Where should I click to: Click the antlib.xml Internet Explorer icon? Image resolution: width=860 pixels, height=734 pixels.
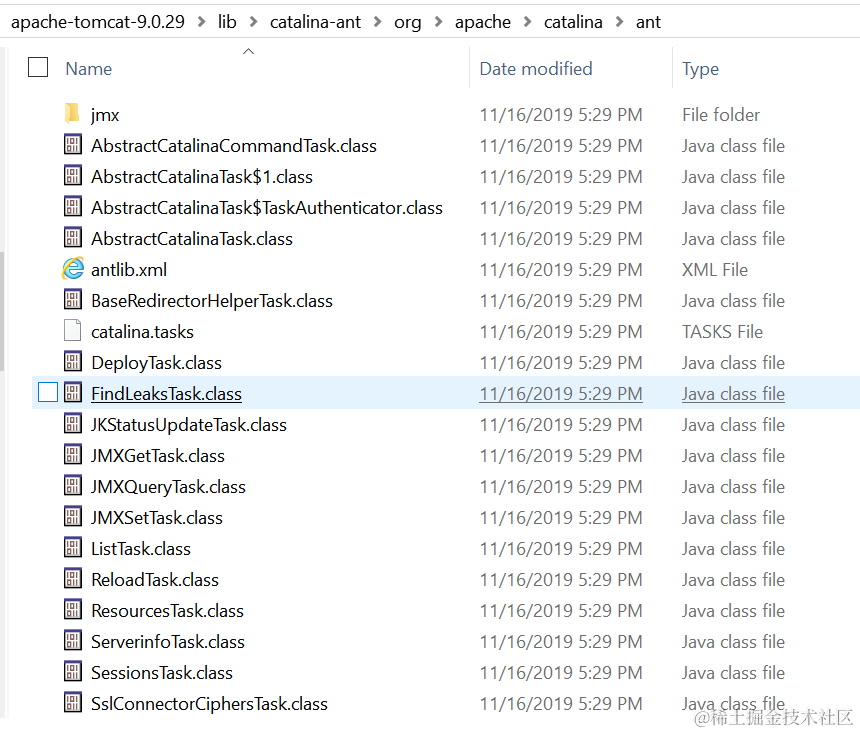(72, 269)
